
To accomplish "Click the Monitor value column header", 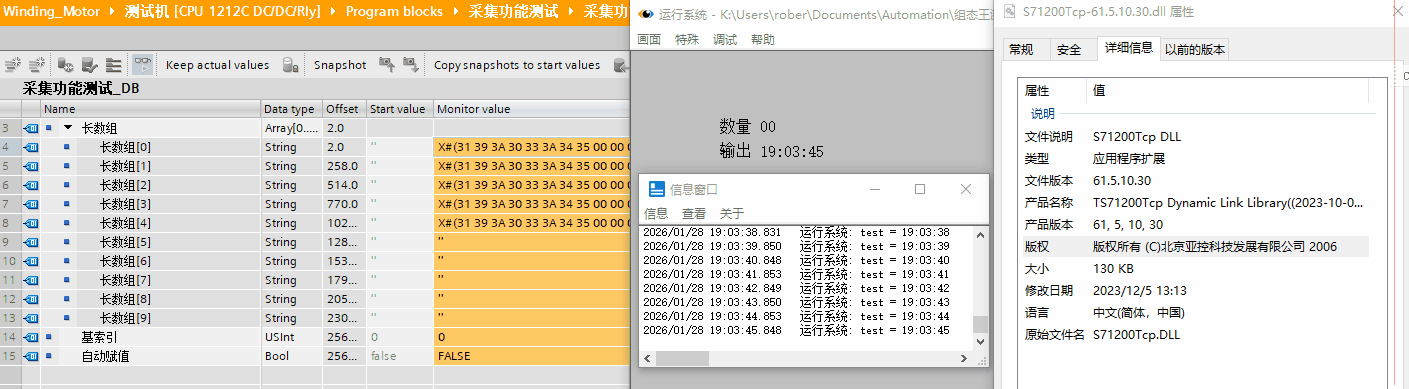I will (532, 109).
